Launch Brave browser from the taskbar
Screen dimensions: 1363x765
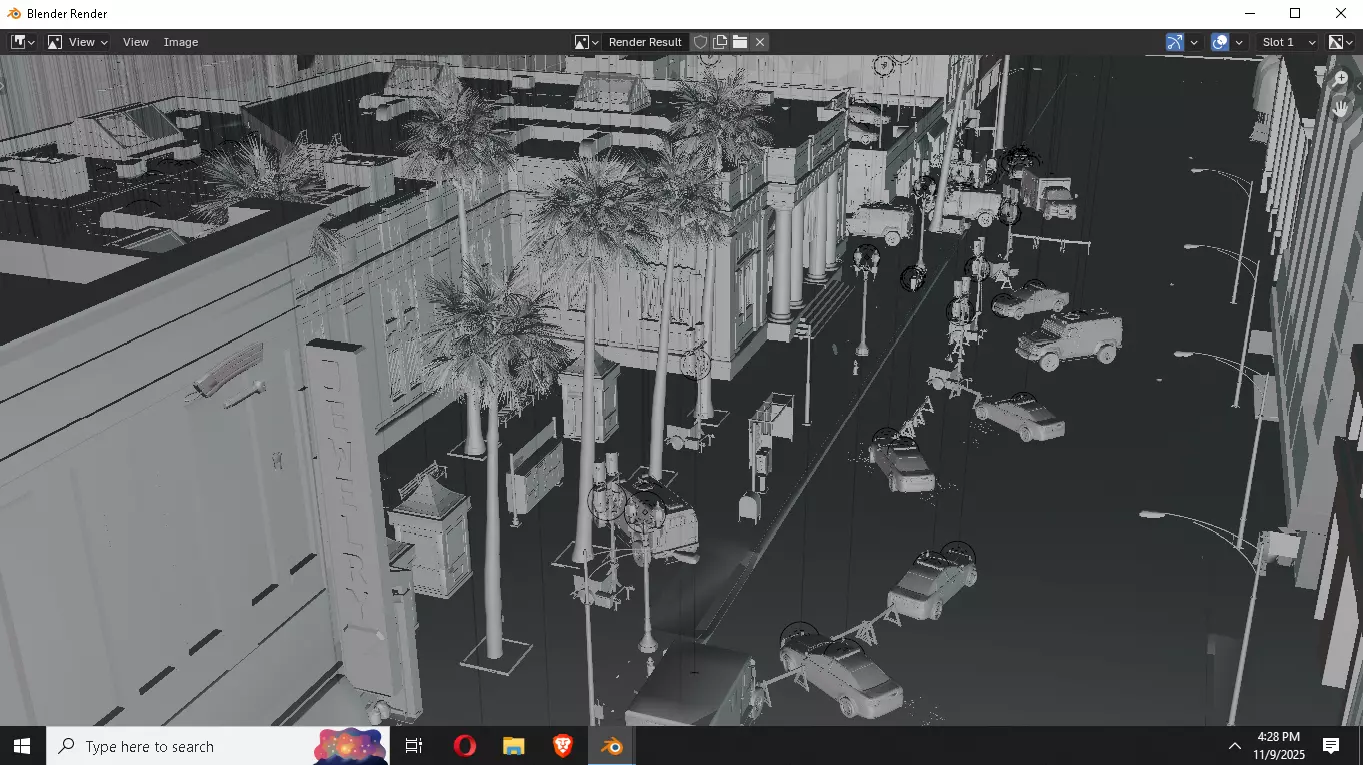click(562, 746)
